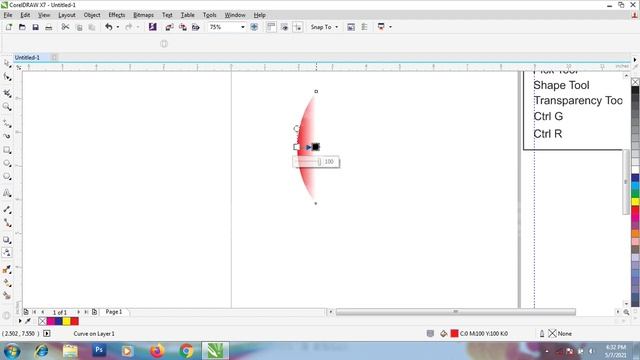
Task: Open the Window menu
Action: [235, 15]
